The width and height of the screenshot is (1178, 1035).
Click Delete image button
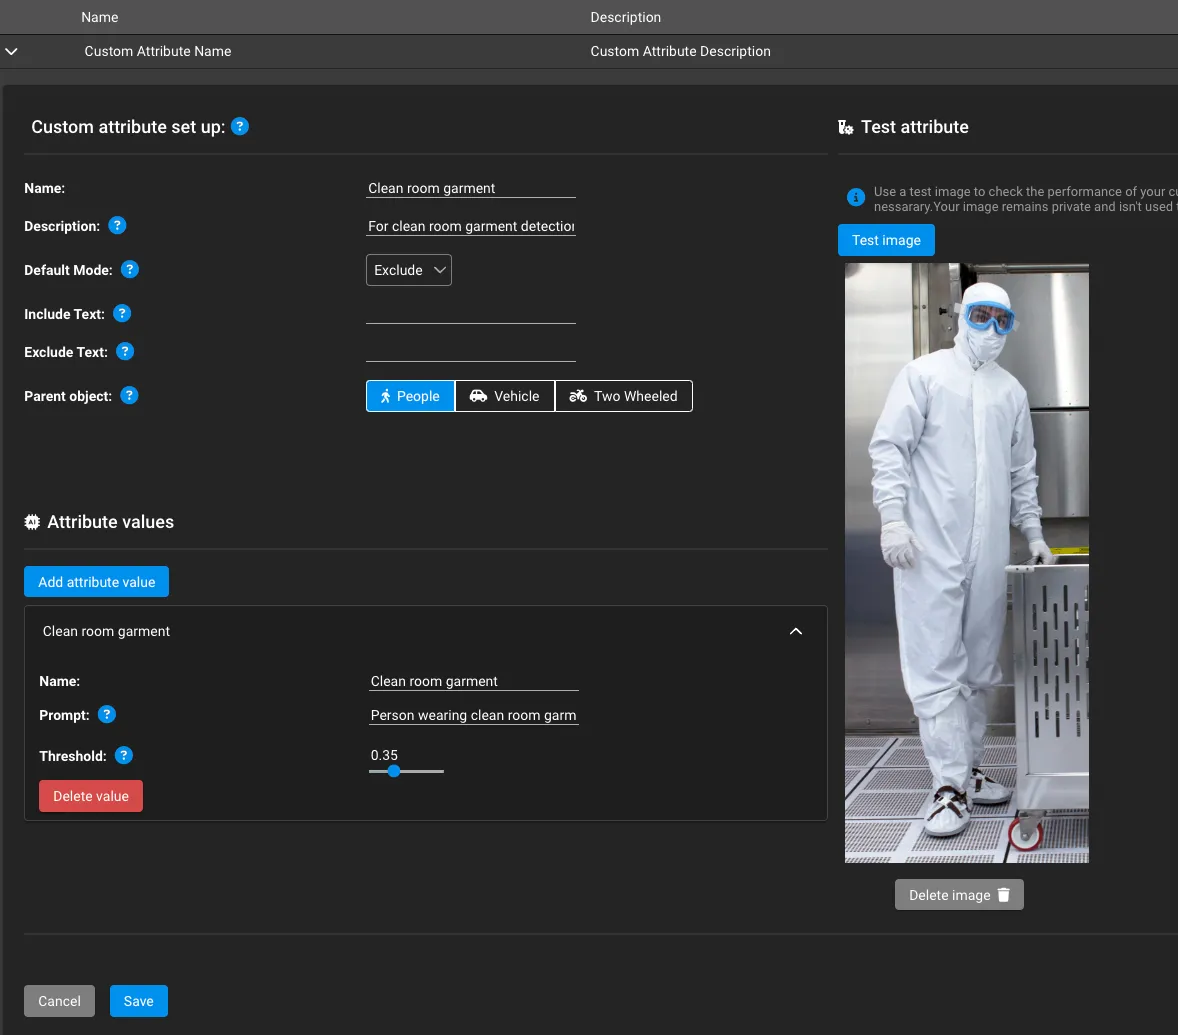coord(959,895)
